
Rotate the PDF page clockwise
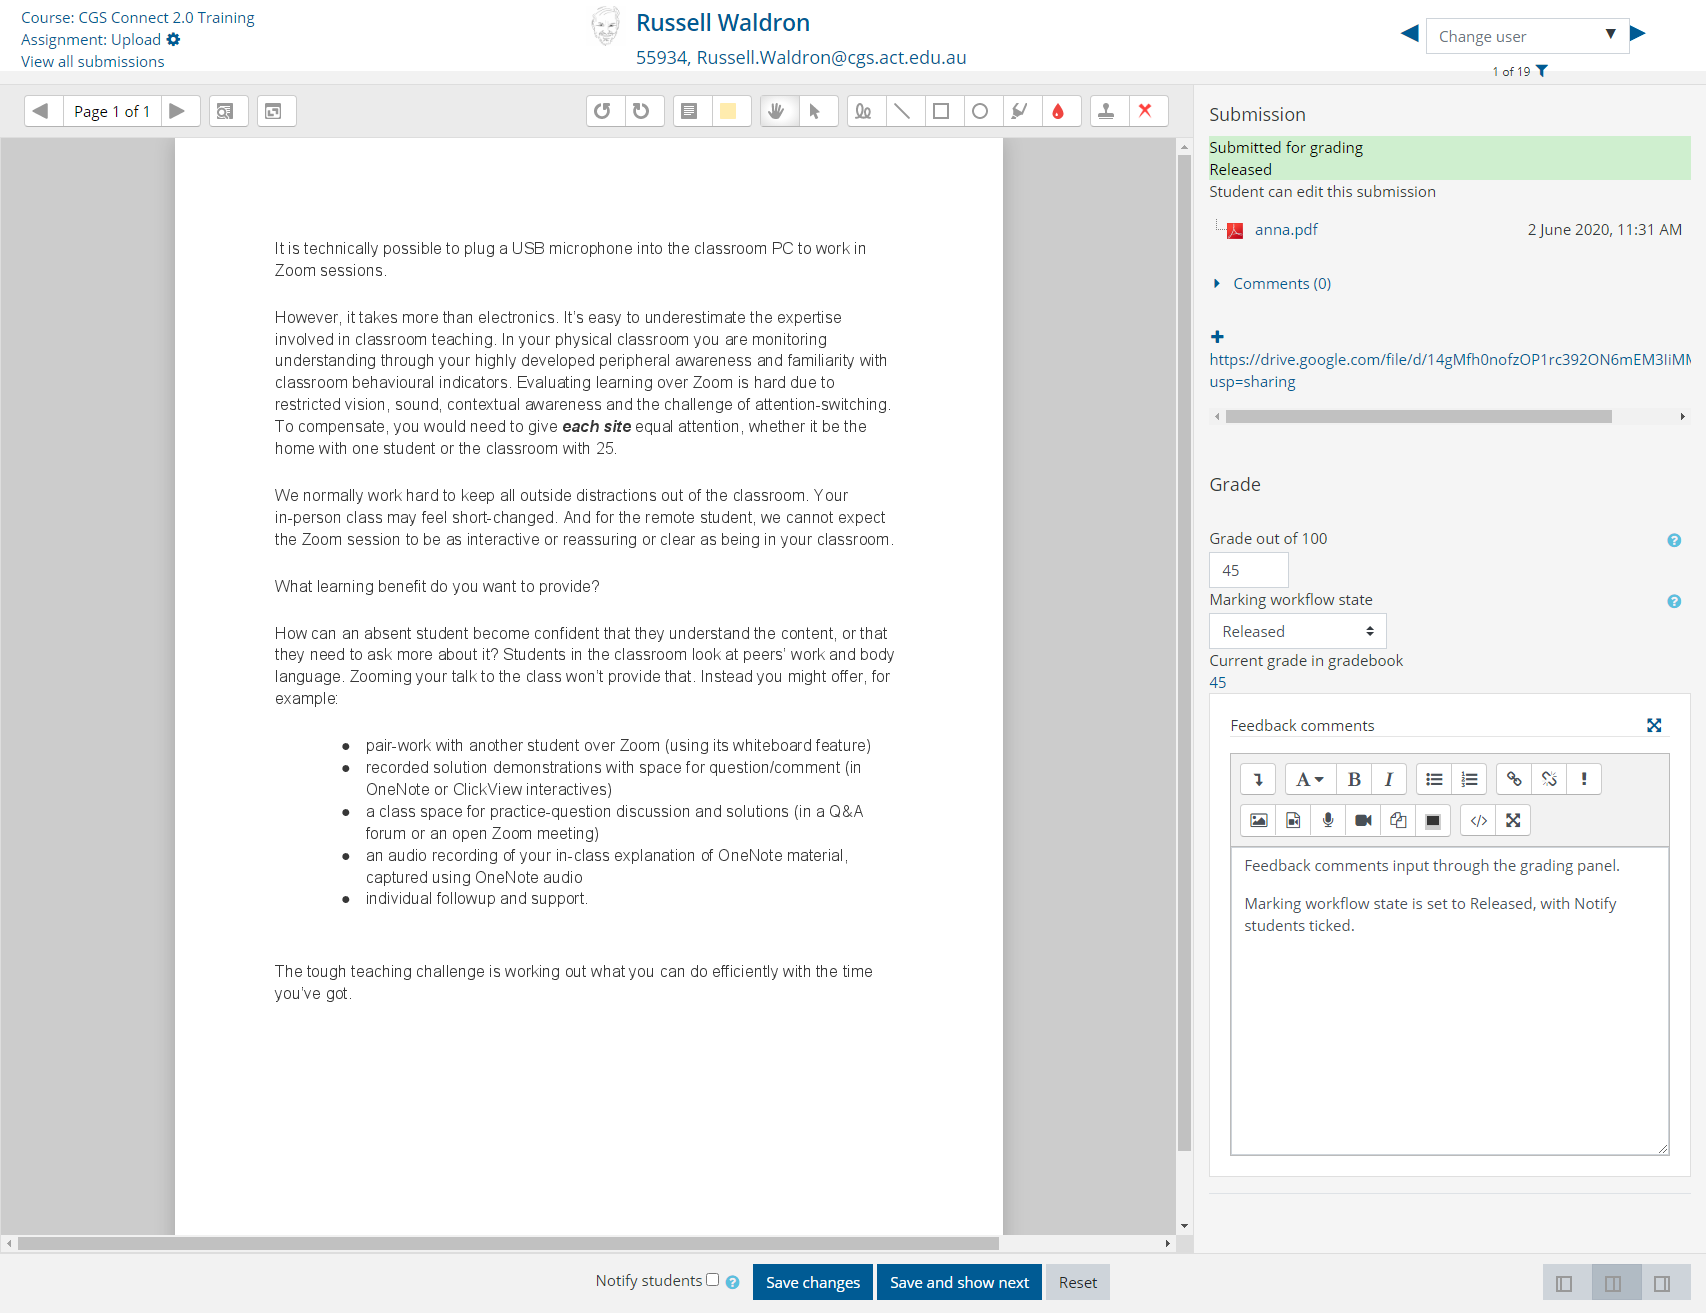pos(641,111)
